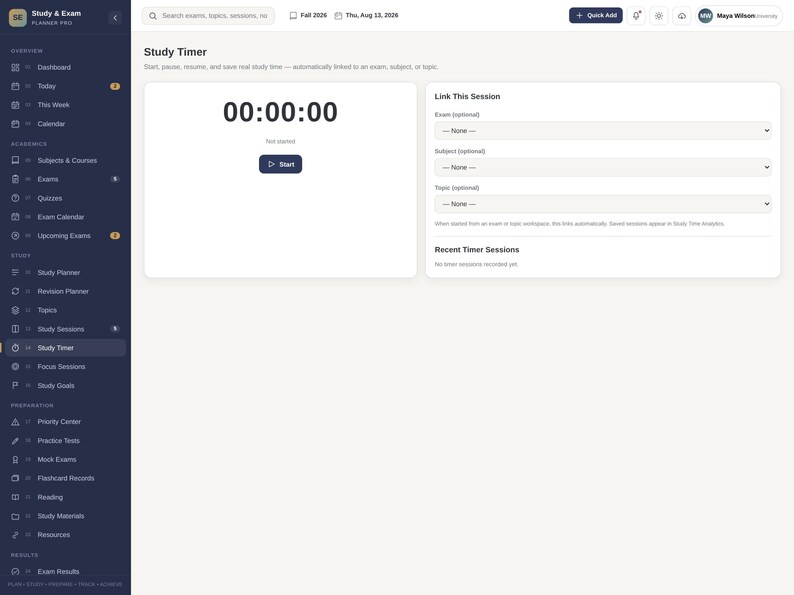Click the Today badge showing 2
This screenshot has width=794, height=595.
click(115, 86)
